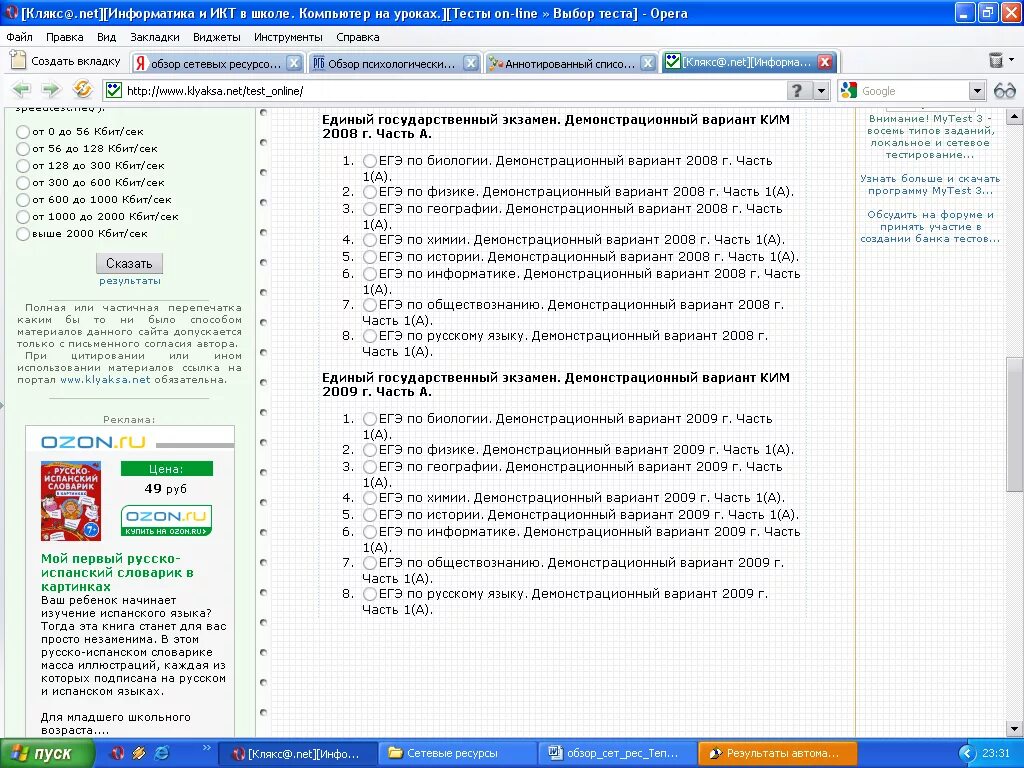
Task: Click the question mark help icon
Action: pos(797,90)
